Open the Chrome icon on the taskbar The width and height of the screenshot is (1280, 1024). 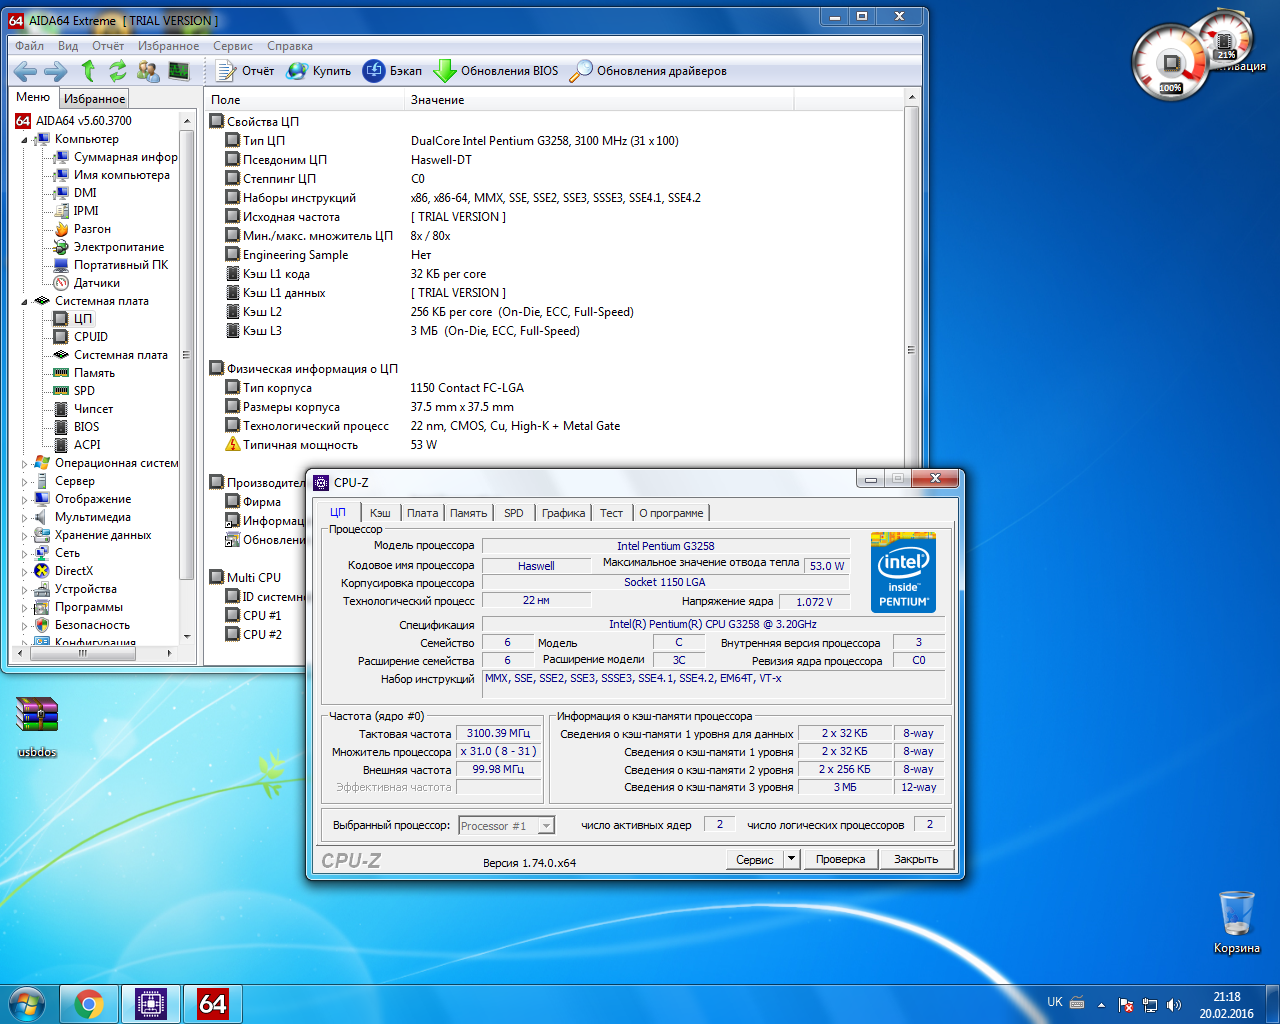pos(89,1003)
